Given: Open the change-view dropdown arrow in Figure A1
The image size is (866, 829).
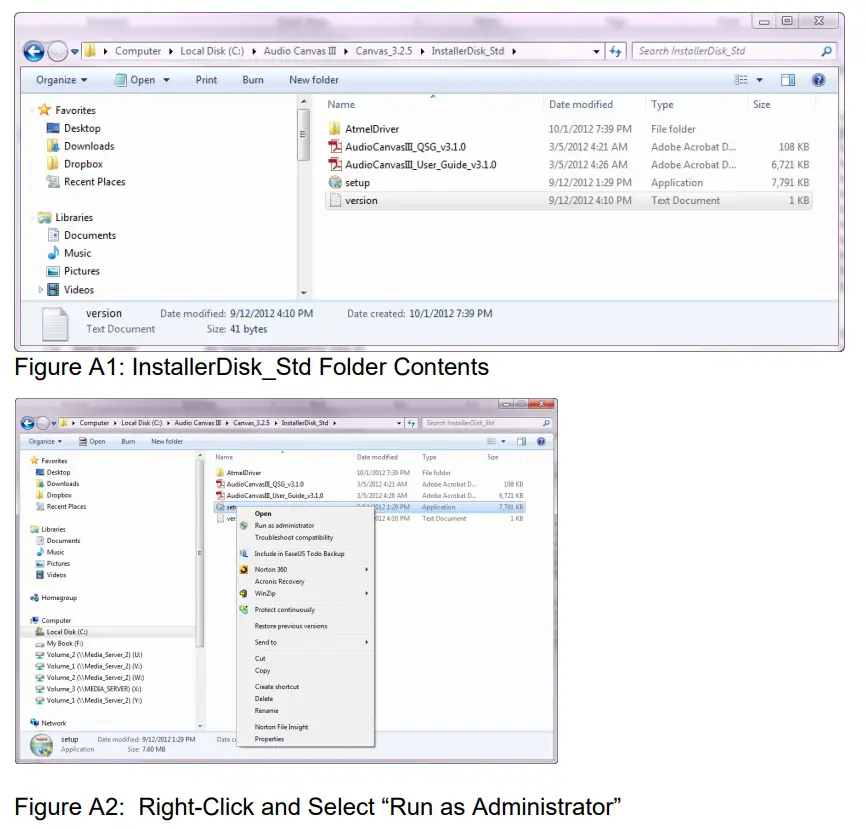Looking at the screenshot, I should [x=759, y=80].
